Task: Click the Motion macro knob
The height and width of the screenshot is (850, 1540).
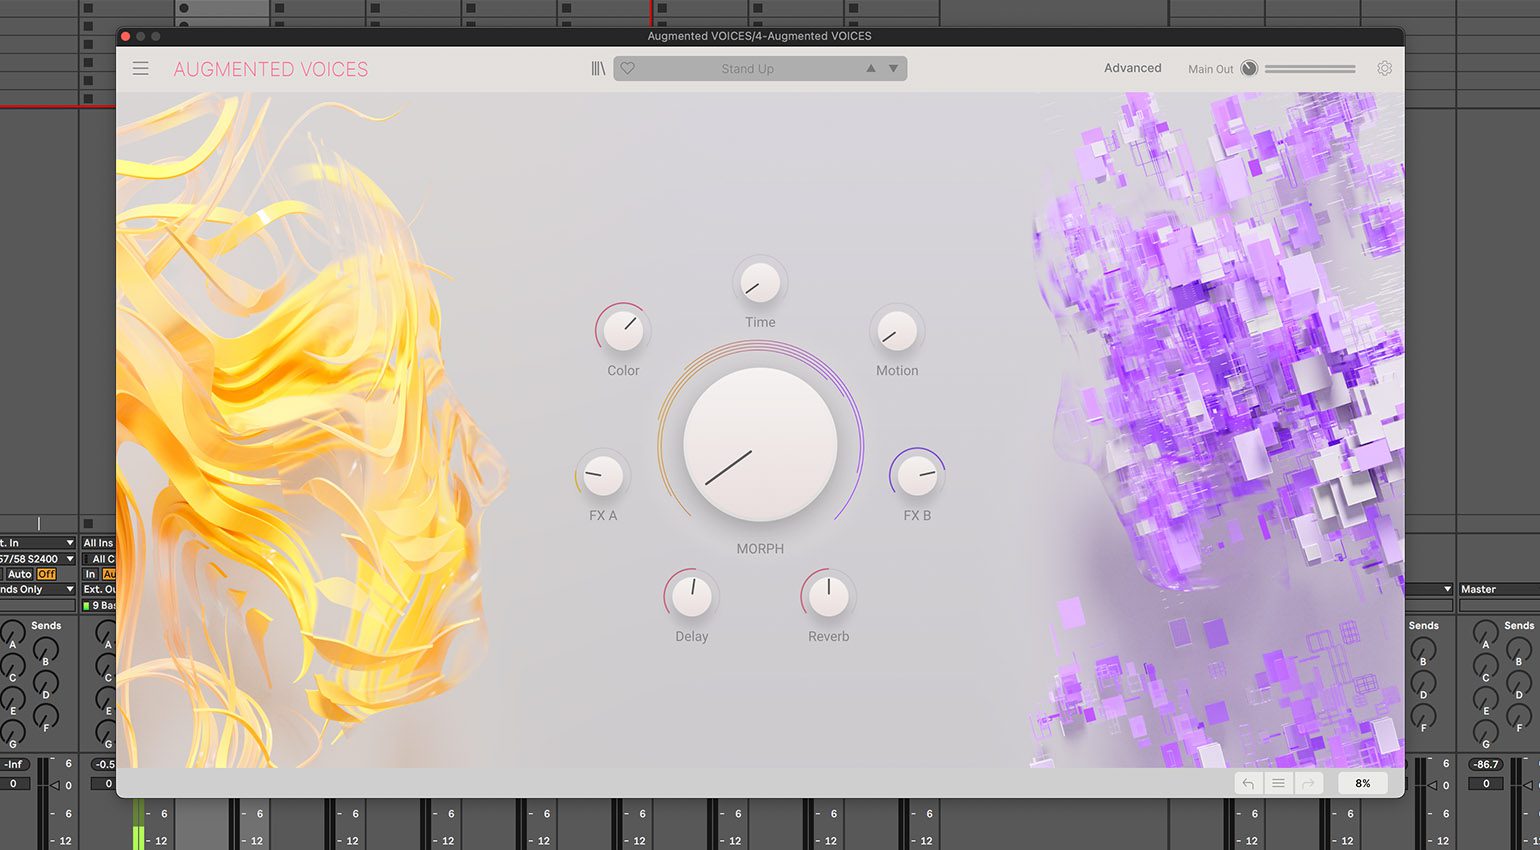Action: tap(897, 330)
